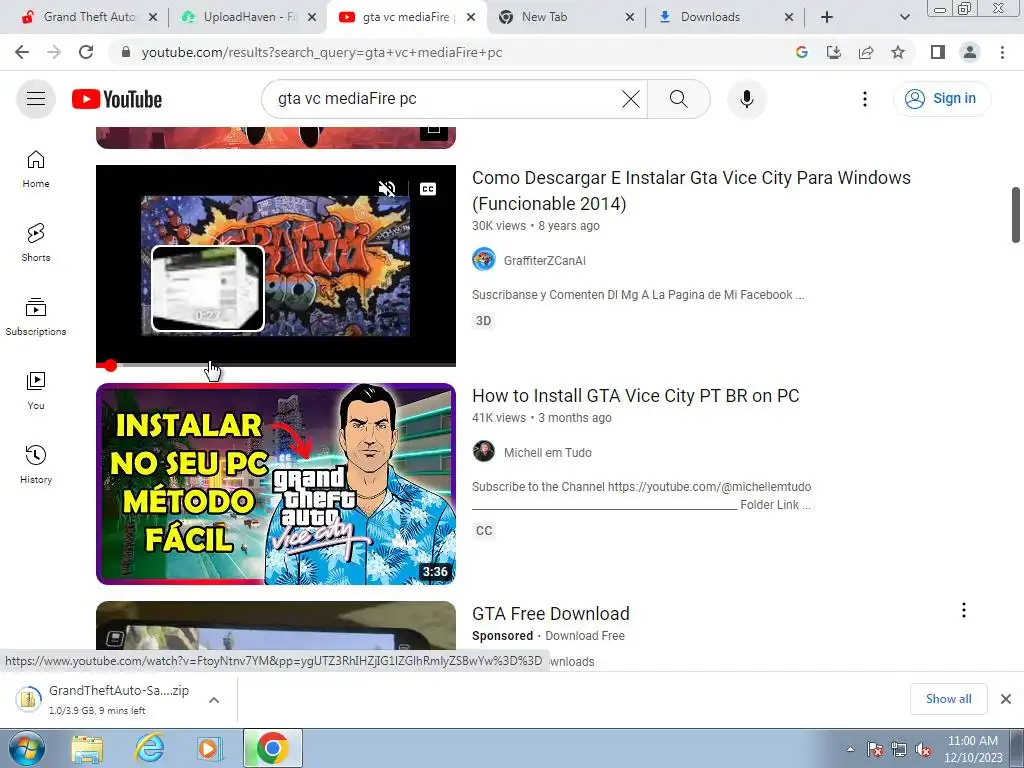Open GTA Free Download ad options menu
1024x768 pixels.
964,610
